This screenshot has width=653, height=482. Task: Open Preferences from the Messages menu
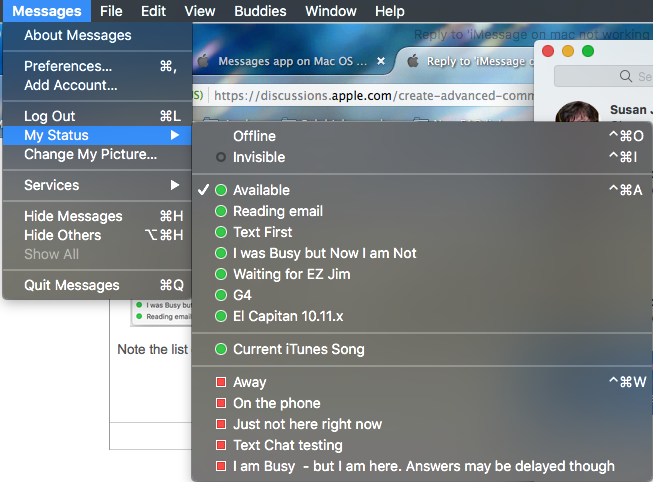click(97, 66)
